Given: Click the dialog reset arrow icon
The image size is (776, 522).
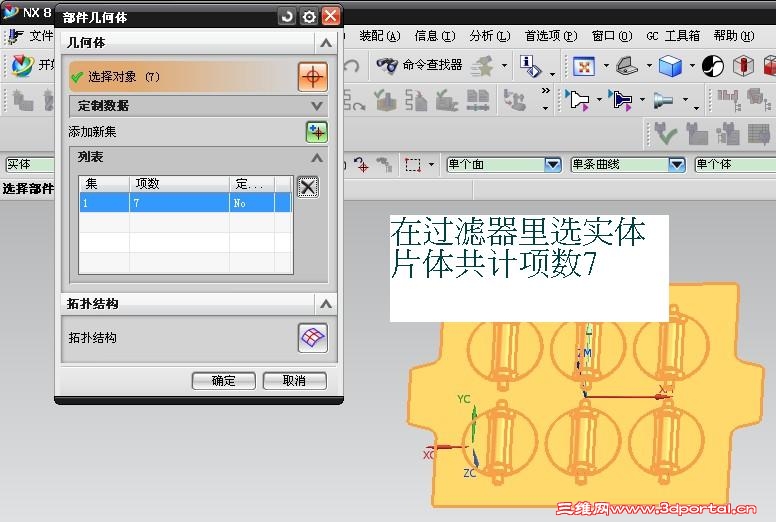Looking at the screenshot, I should tap(287, 17).
